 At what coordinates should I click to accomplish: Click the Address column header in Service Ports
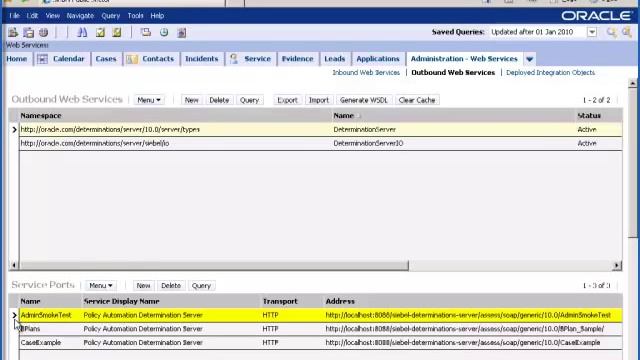tap(340, 302)
